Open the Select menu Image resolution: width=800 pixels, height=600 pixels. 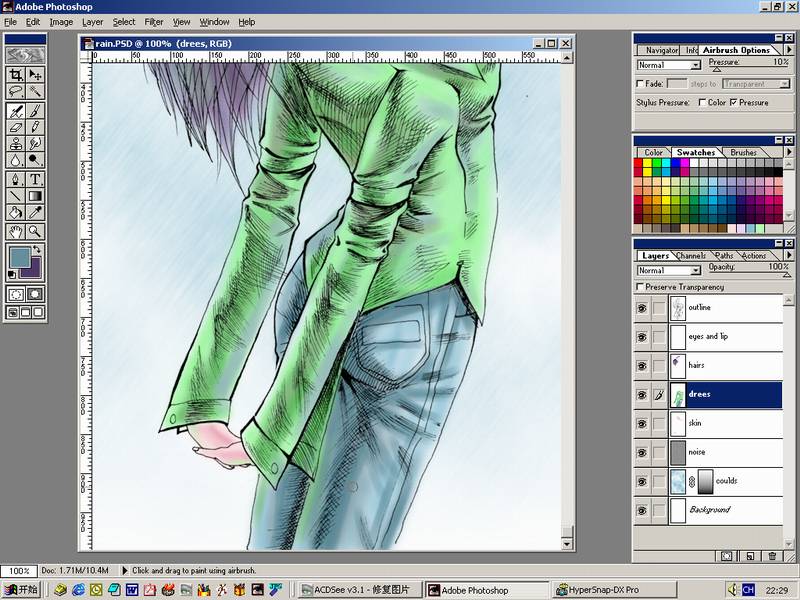(124, 22)
